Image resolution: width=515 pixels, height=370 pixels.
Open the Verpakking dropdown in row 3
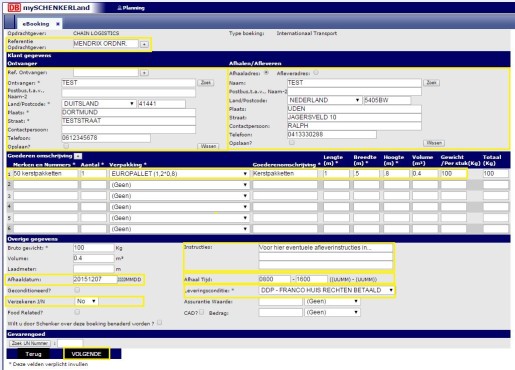[x=179, y=196]
